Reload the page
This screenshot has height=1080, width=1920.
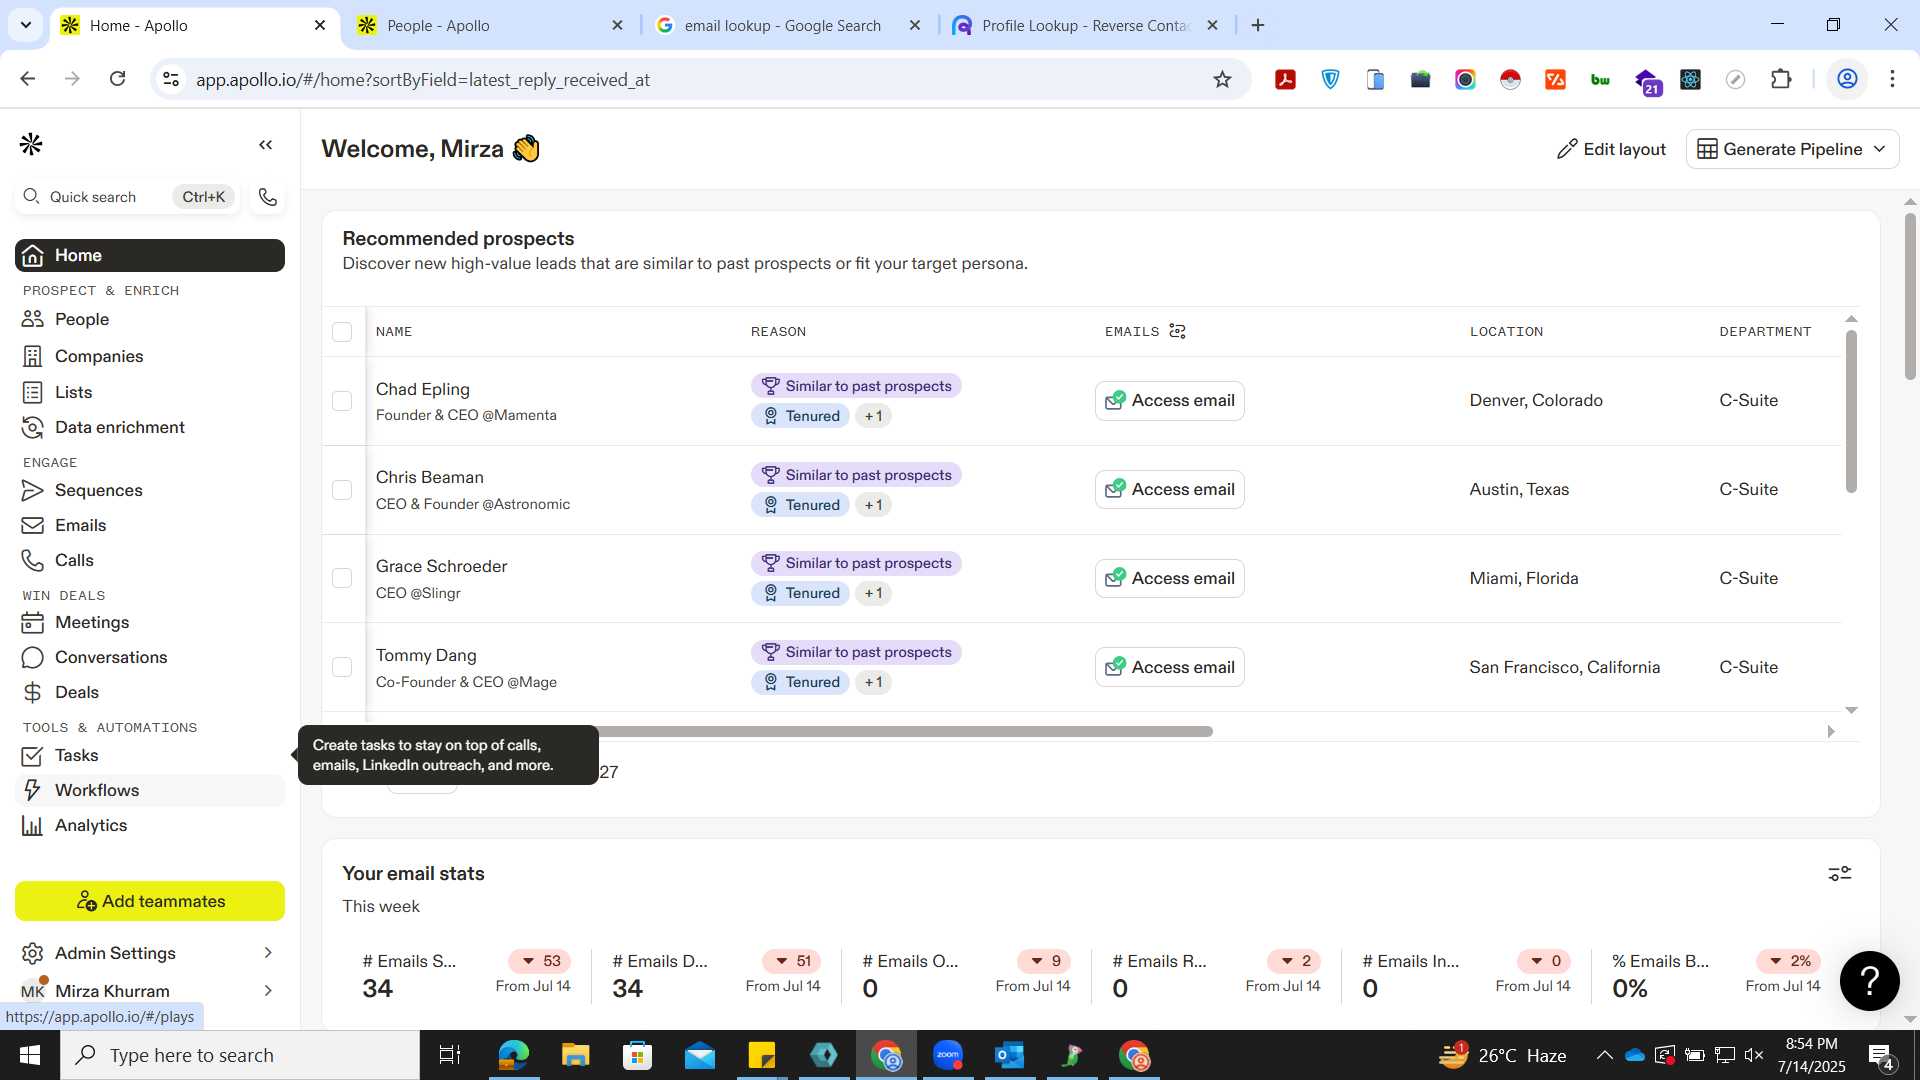pyautogui.click(x=117, y=79)
